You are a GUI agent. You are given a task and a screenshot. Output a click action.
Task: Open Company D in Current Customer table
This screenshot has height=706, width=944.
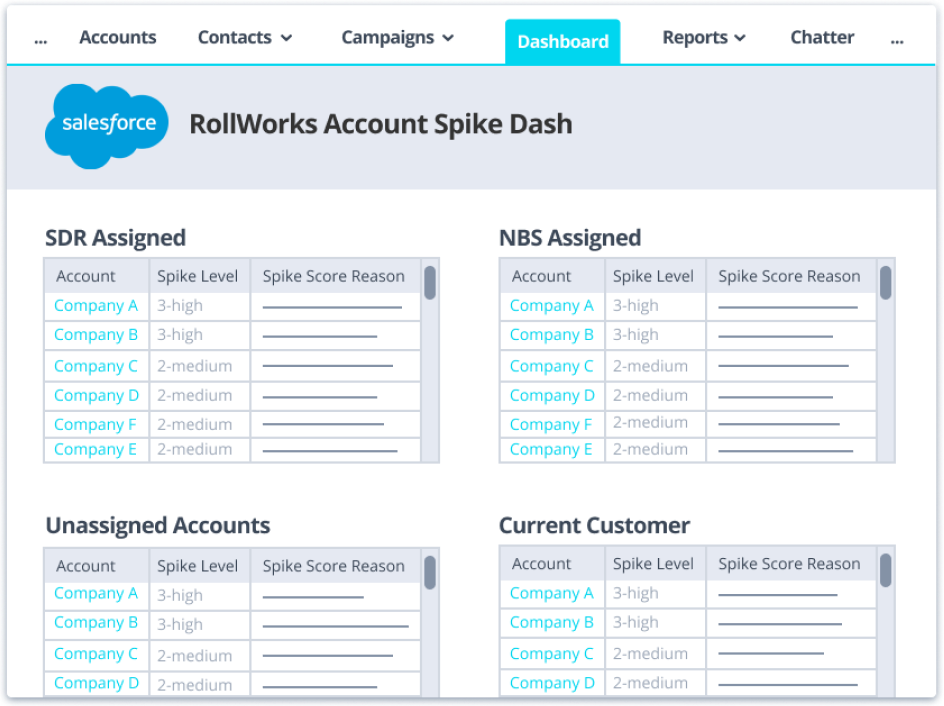click(552, 683)
